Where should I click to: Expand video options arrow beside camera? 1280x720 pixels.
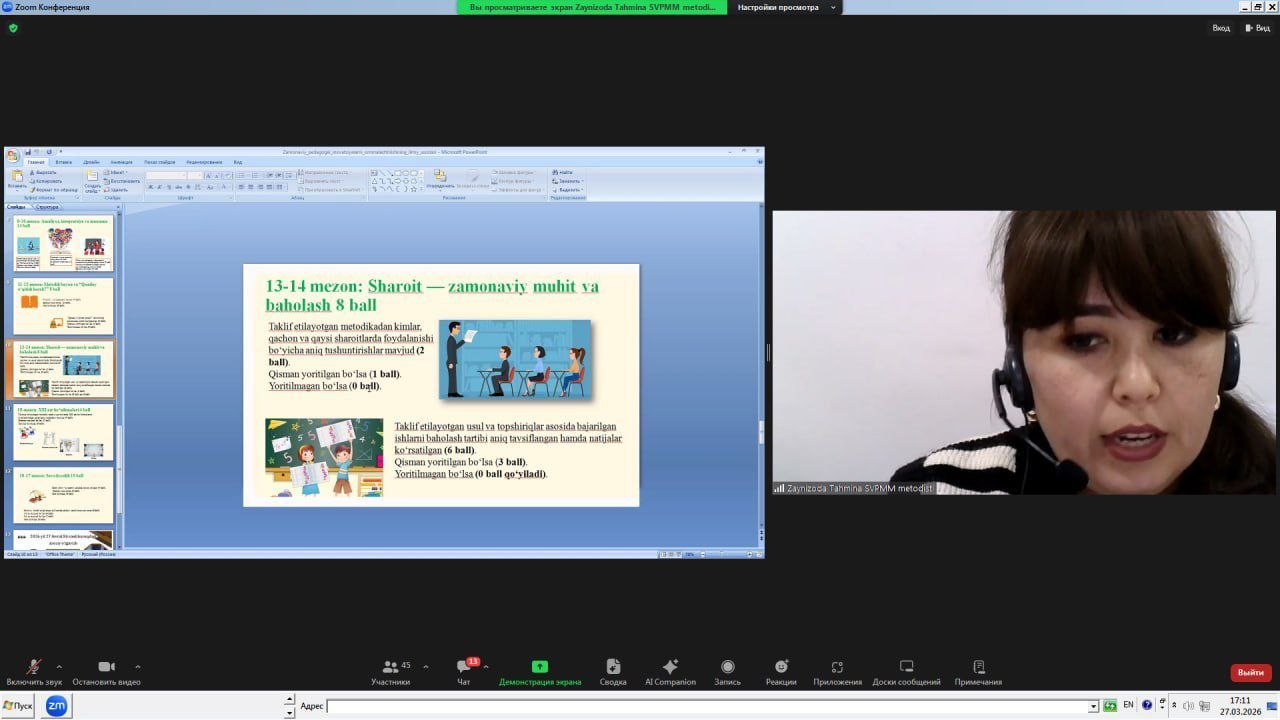[137, 667]
